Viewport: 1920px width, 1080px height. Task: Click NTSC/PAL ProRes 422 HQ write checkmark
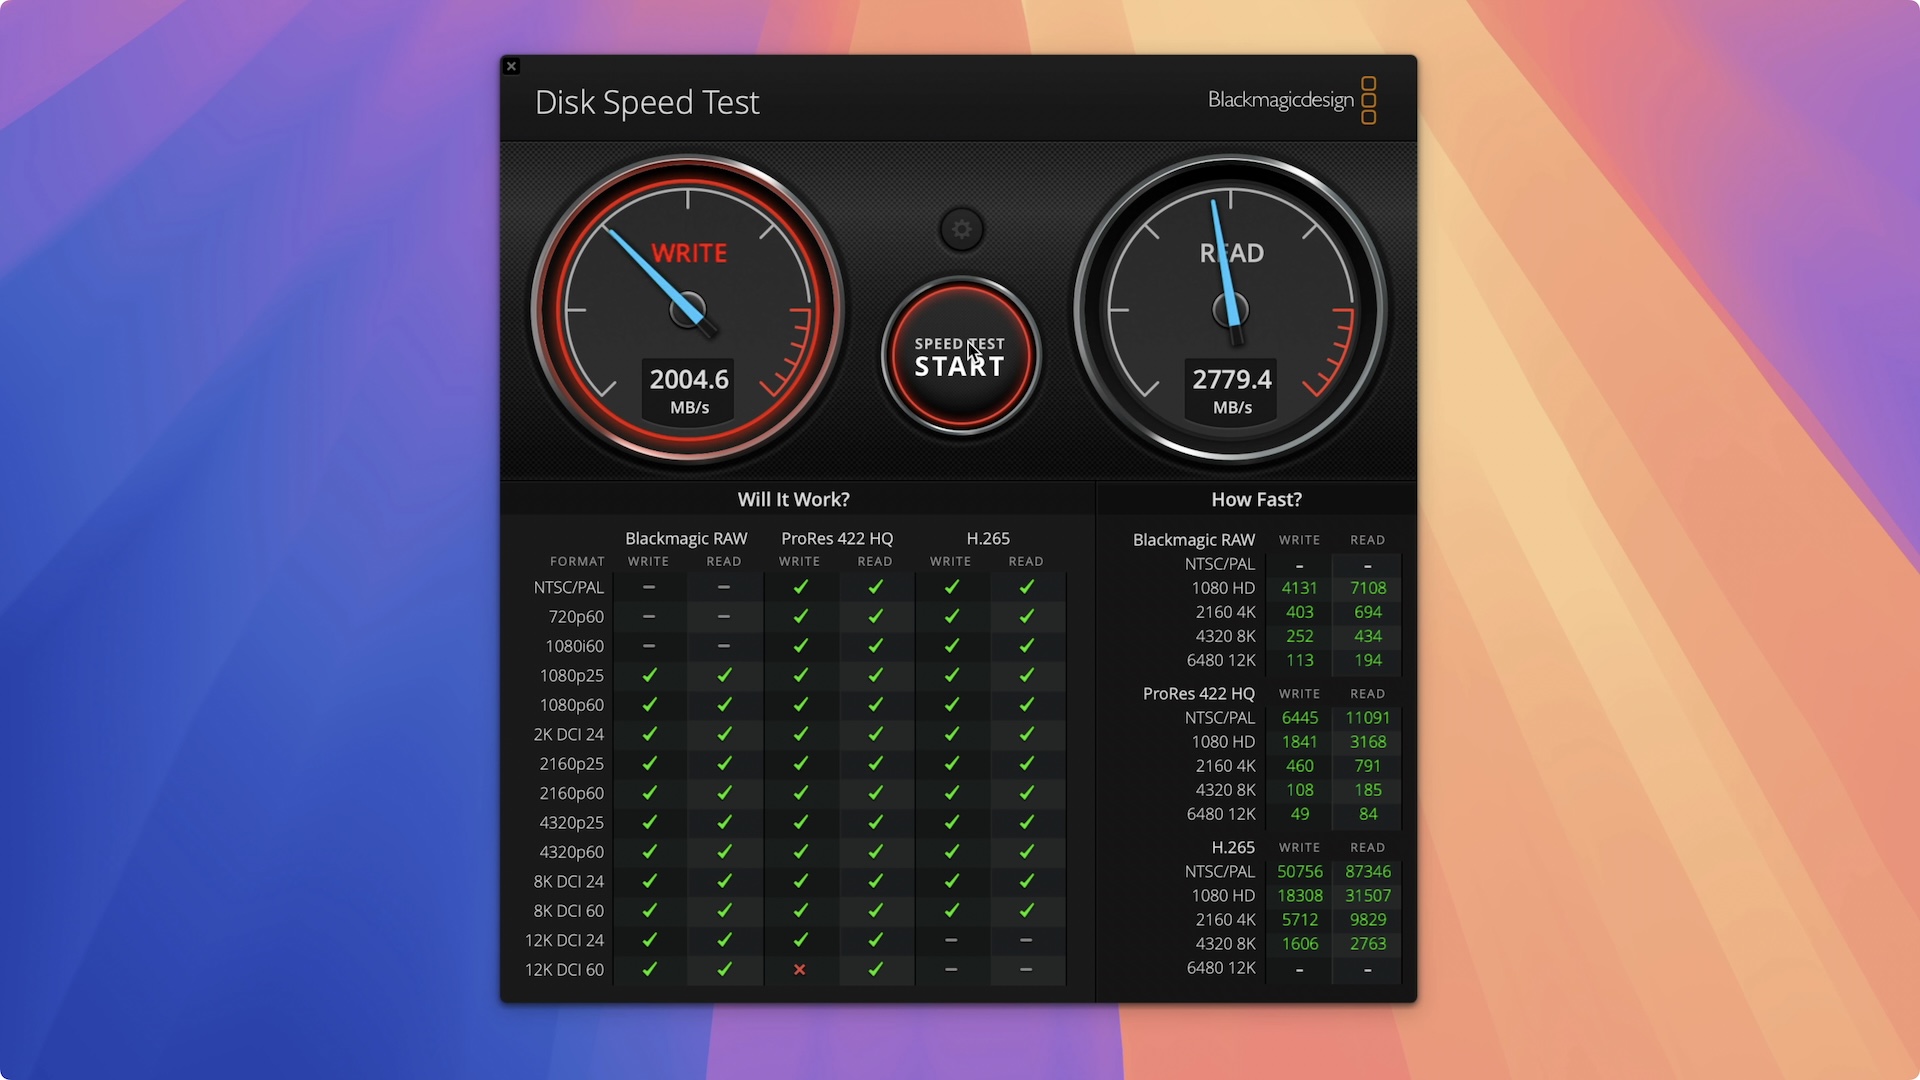pos(800,587)
